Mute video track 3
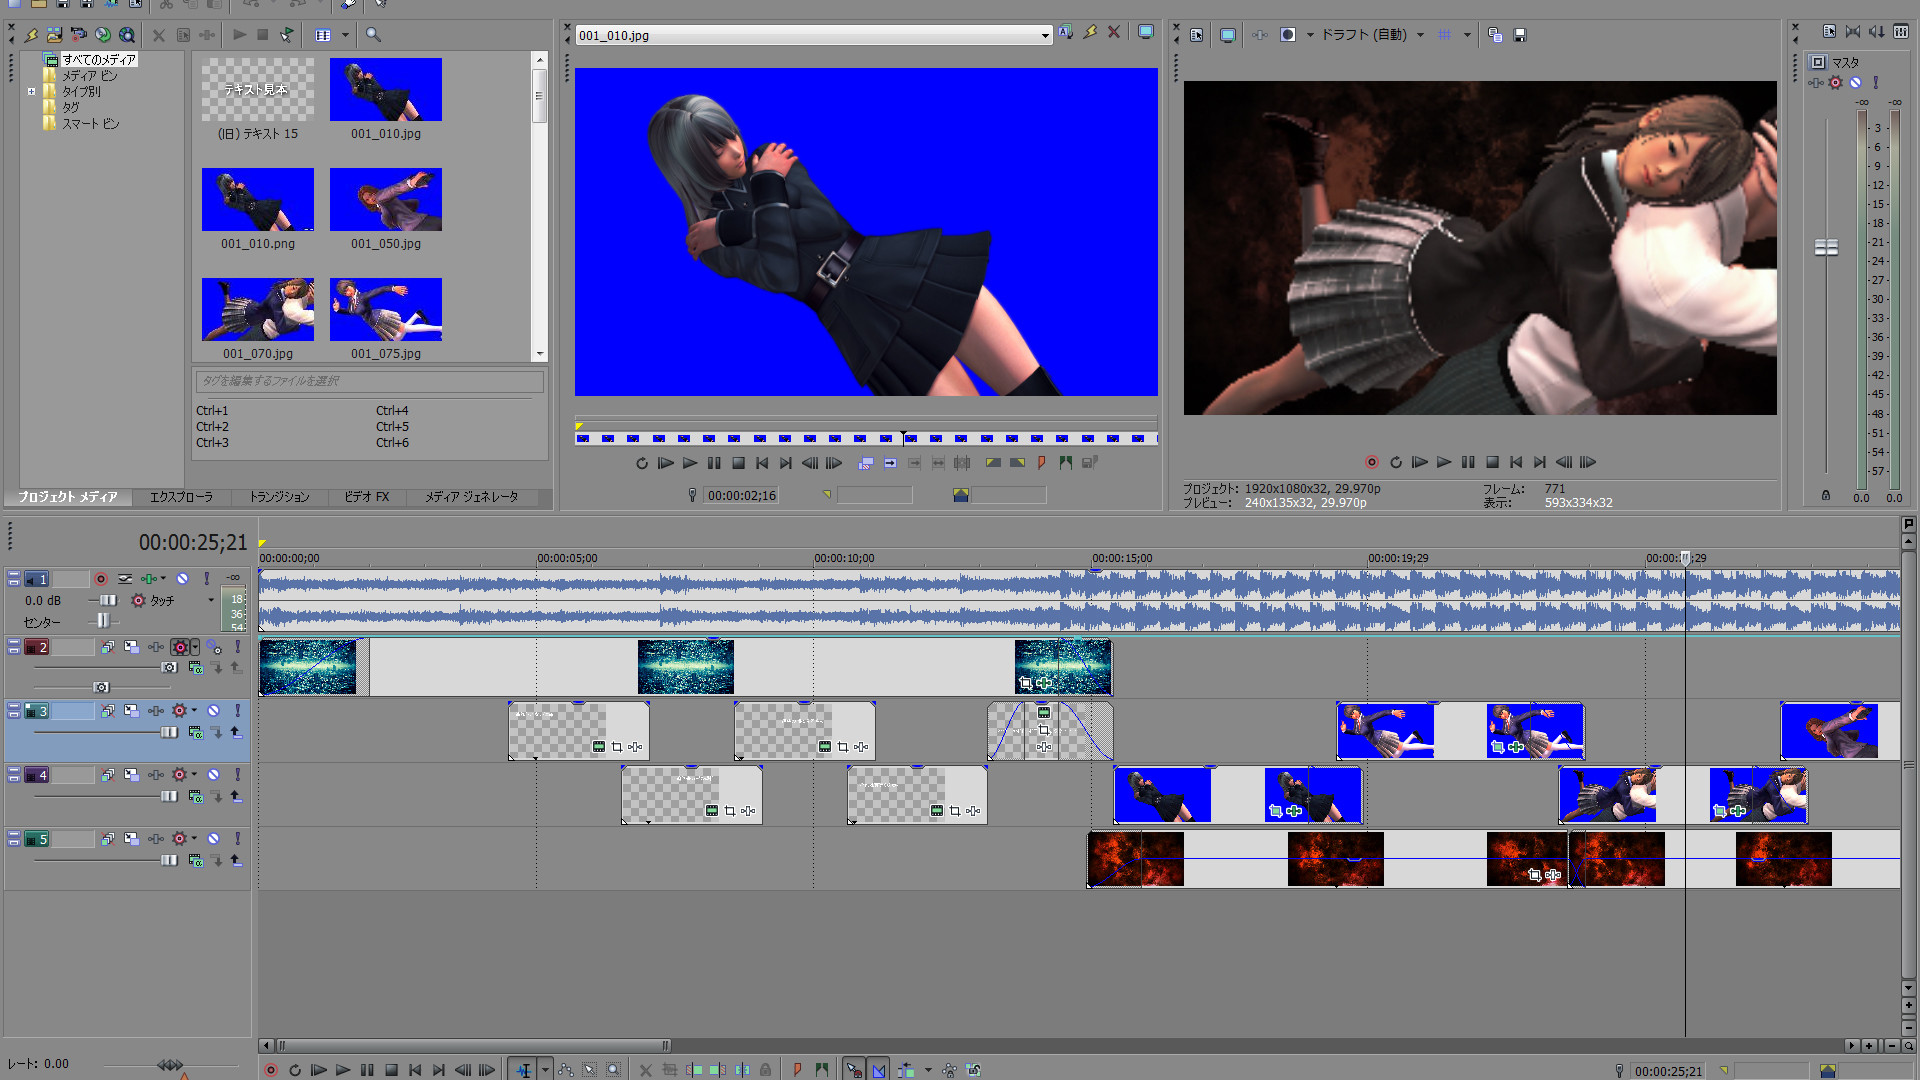Image resolution: width=1920 pixels, height=1080 pixels. click(x=213, y=711)
